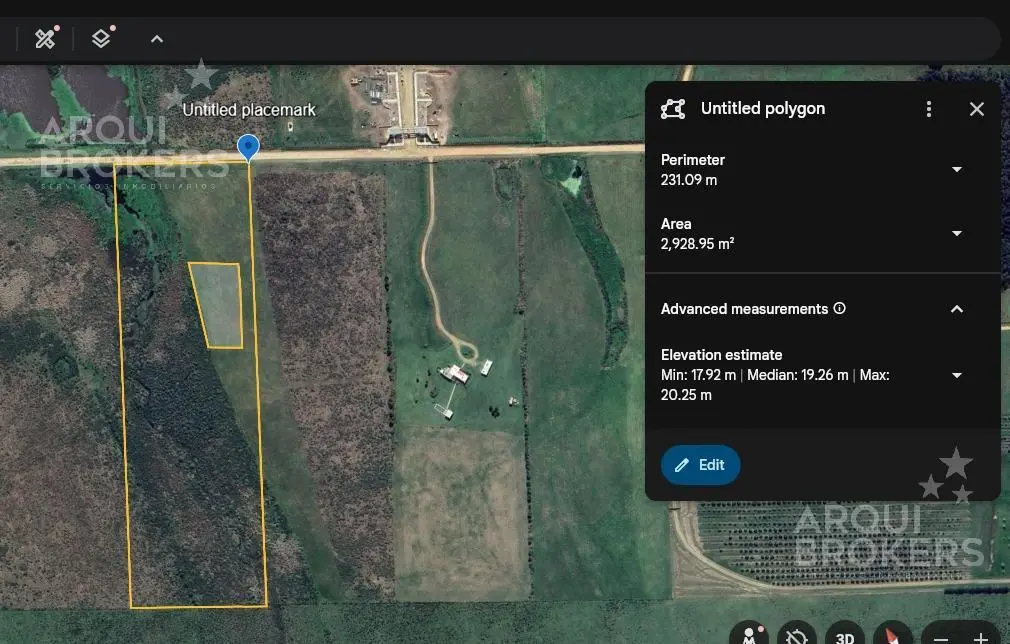Select the small shaded polygon on the map
The width and height of the screenshot is (1010, 644).
coord(220,305)
